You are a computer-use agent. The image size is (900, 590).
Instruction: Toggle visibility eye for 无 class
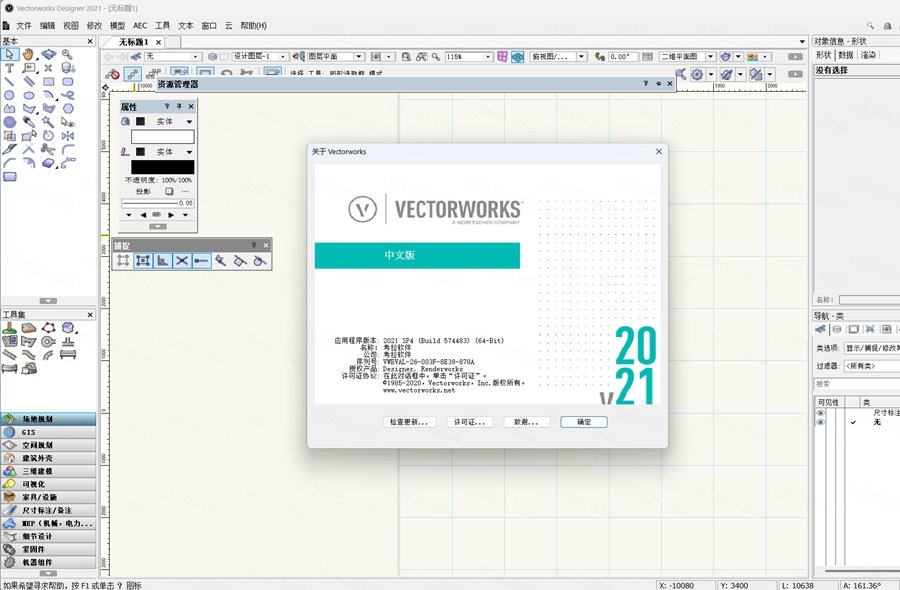tap(820, 422)
